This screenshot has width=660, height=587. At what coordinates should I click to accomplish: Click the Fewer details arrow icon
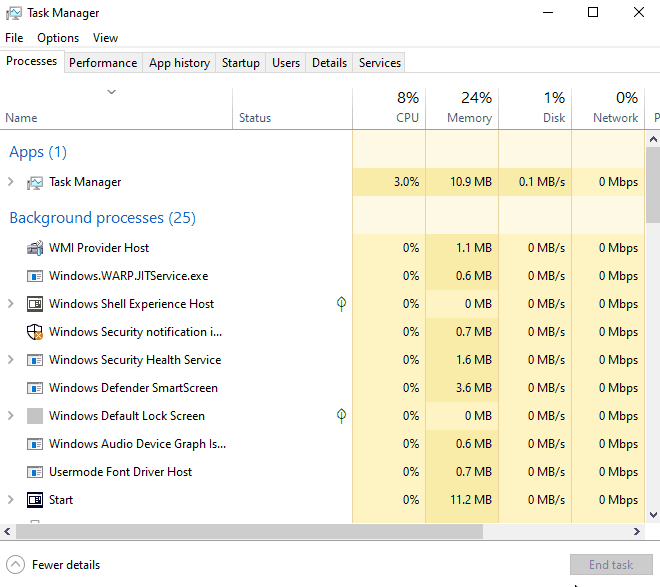(x=16, y=565)
